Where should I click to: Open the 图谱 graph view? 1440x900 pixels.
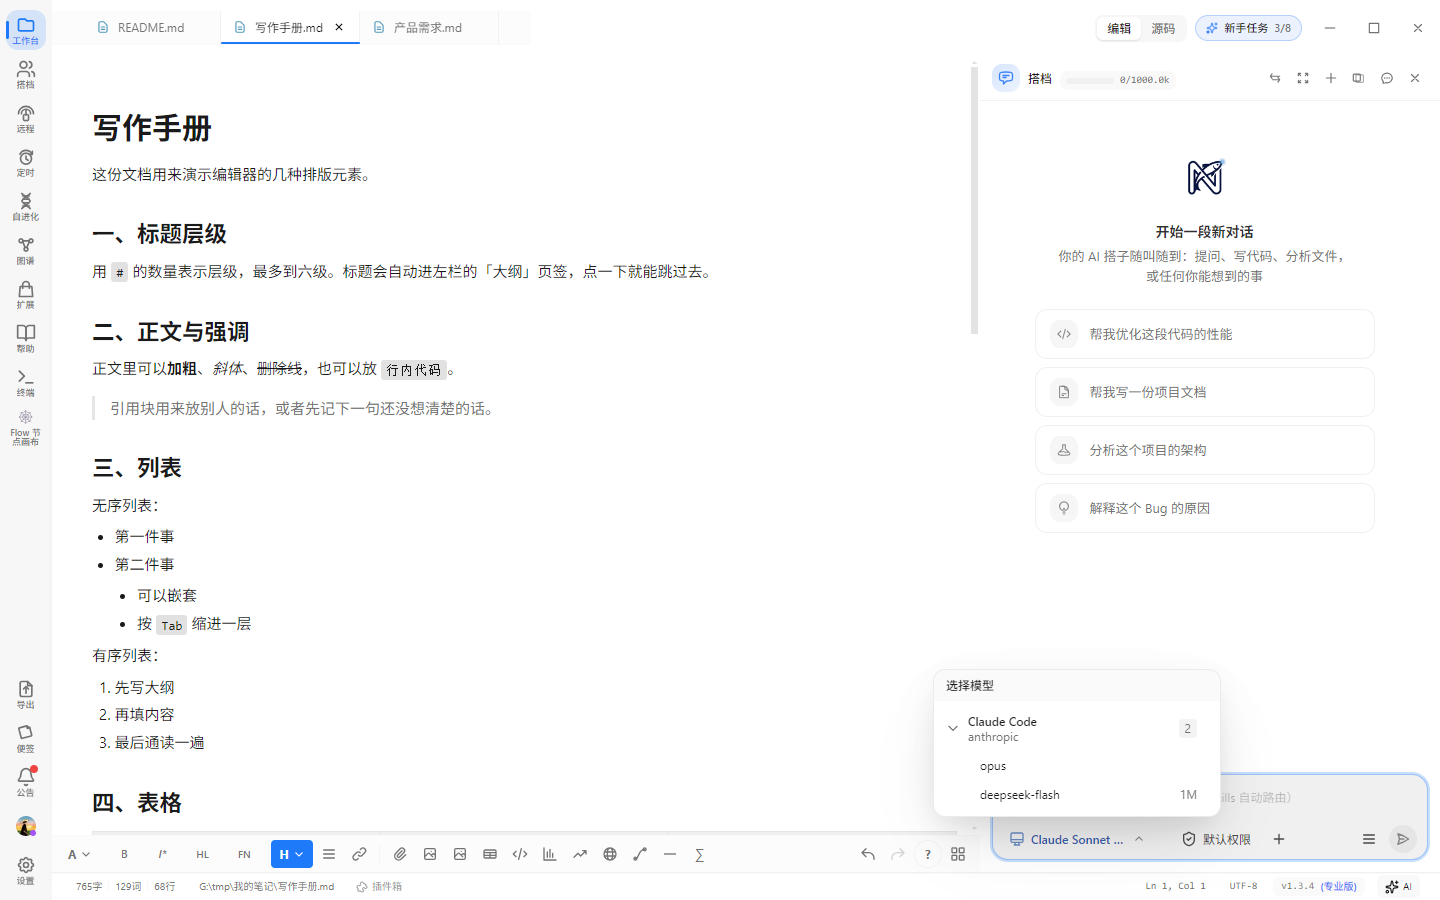tap(26, 250)
